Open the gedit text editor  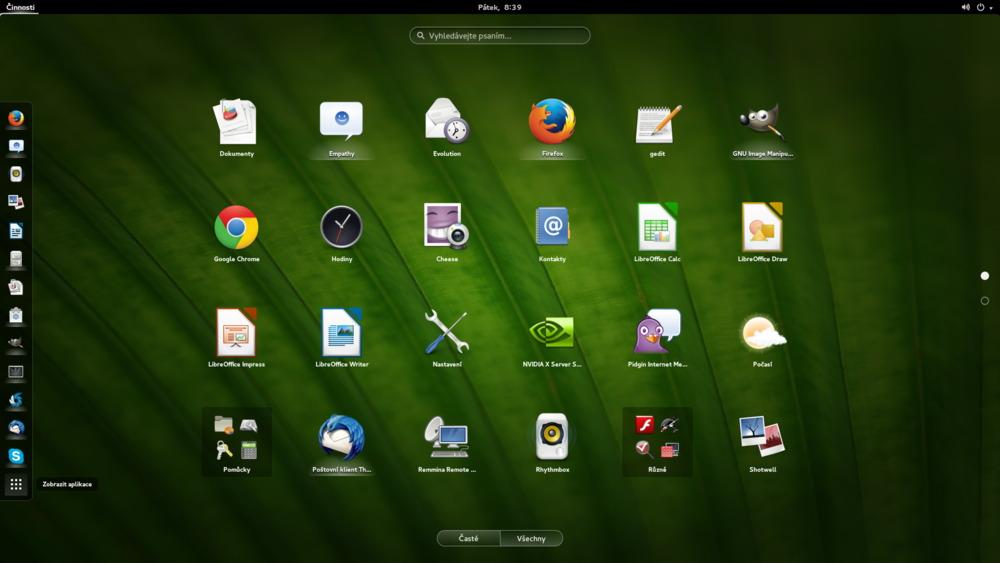(657, 127)
